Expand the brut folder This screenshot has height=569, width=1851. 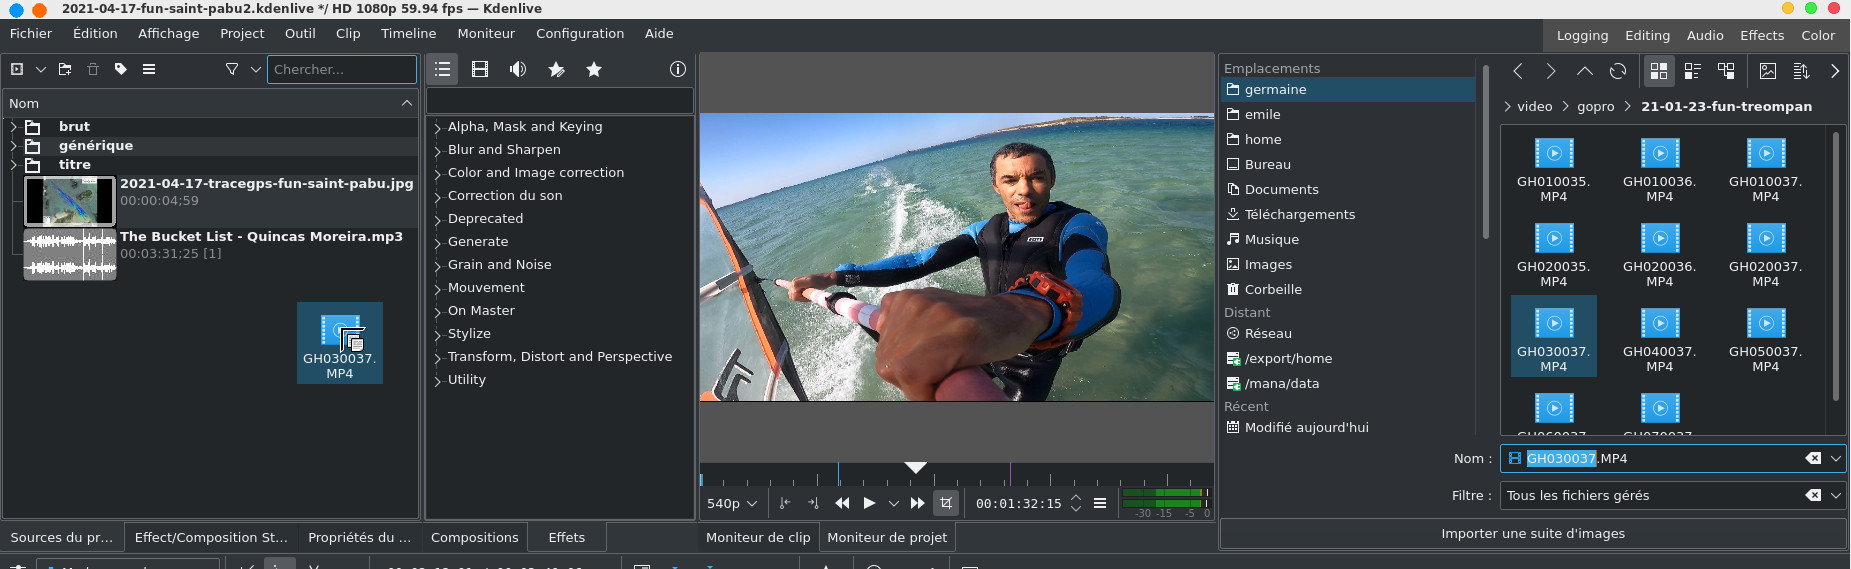tap(13, 127)
